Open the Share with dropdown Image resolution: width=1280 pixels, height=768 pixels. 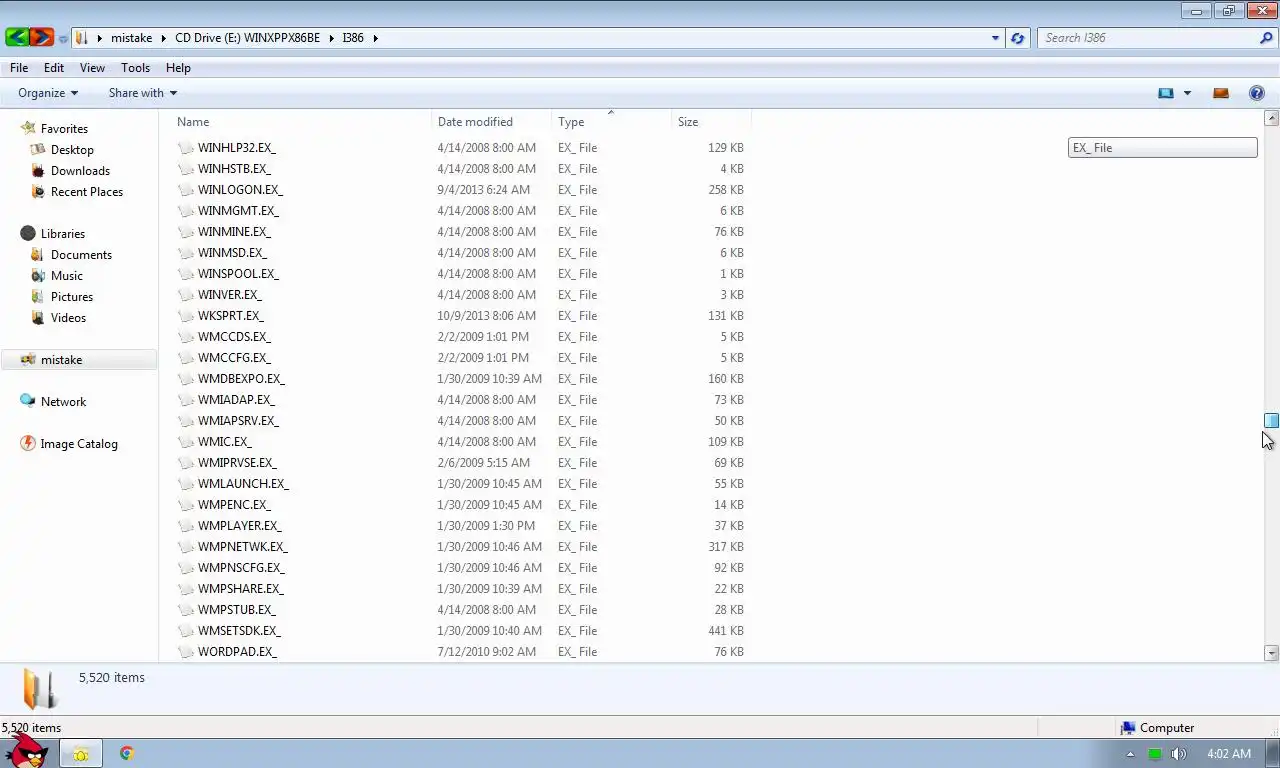click(x=143, y=93)
